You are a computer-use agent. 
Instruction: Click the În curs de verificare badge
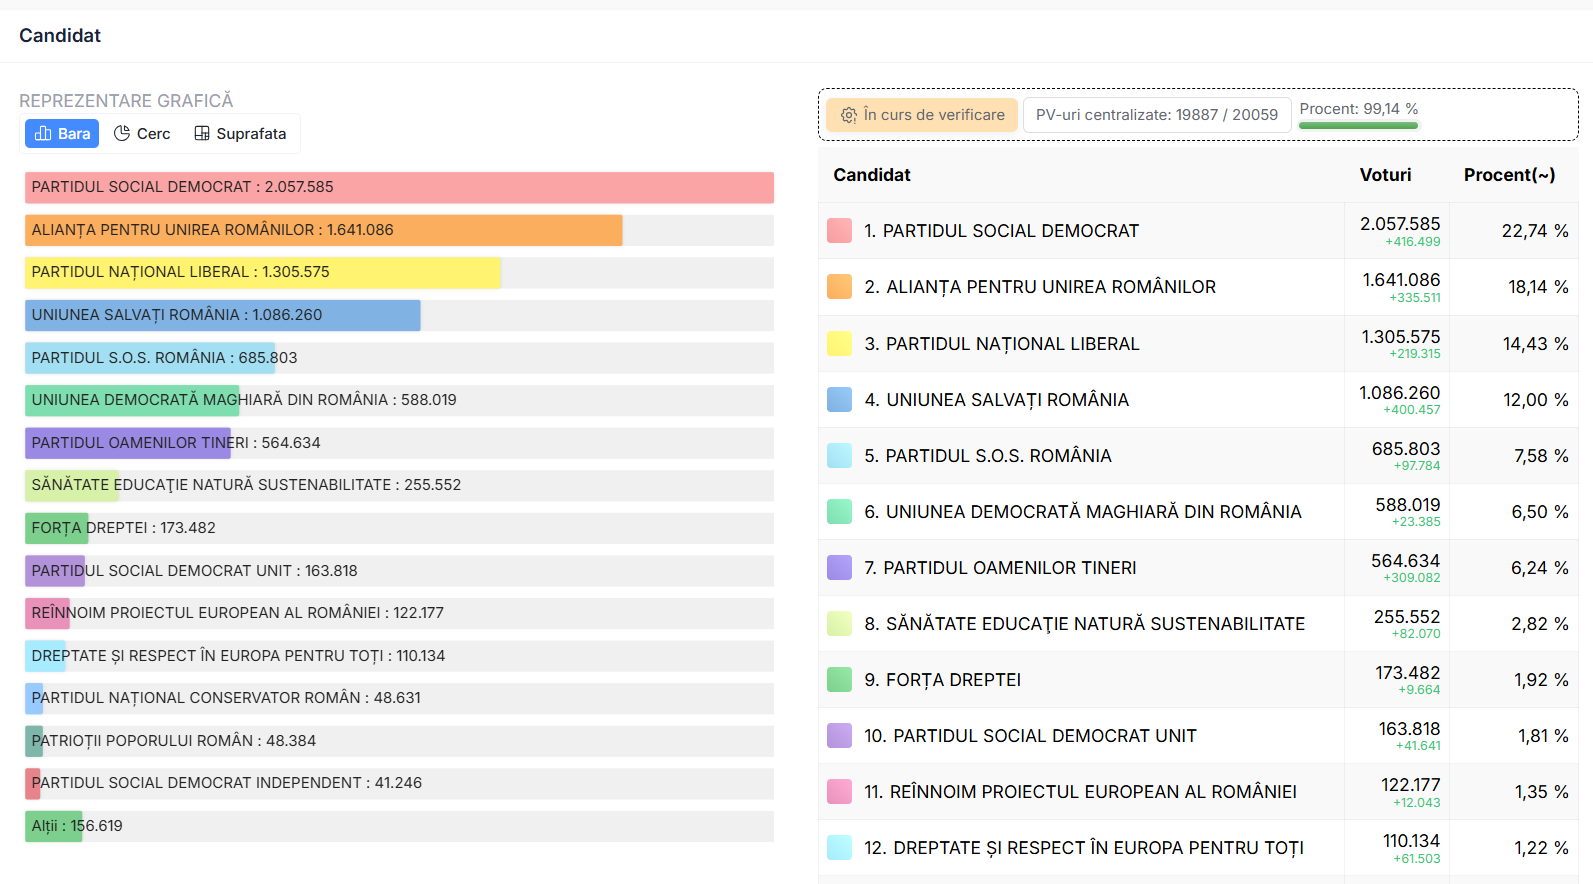(922, 115)
